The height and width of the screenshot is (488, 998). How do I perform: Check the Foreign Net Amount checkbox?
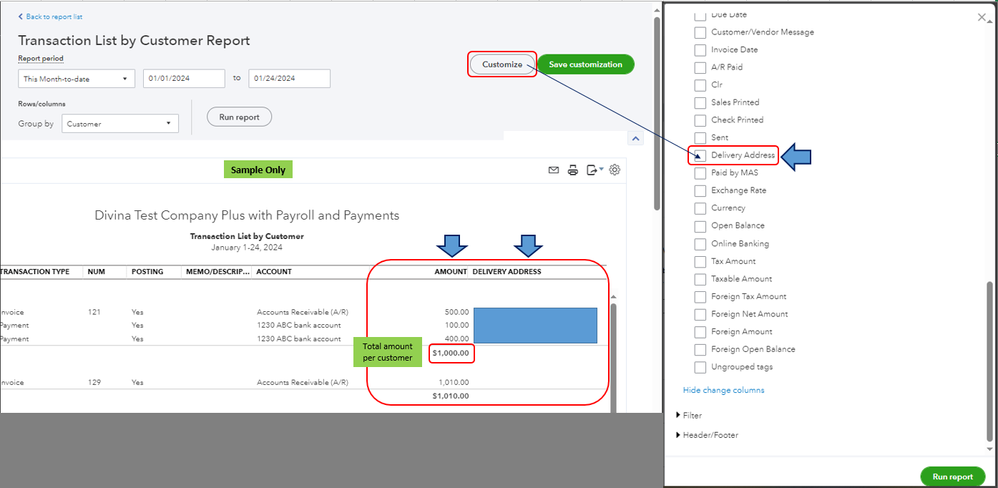click(x=700, y=314)
